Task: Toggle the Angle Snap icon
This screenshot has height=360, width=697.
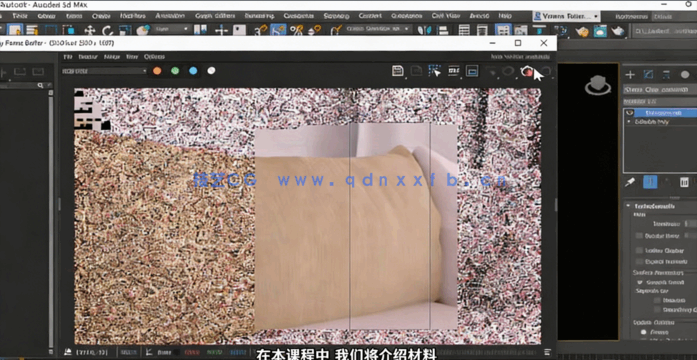Action: pos(278,30)
